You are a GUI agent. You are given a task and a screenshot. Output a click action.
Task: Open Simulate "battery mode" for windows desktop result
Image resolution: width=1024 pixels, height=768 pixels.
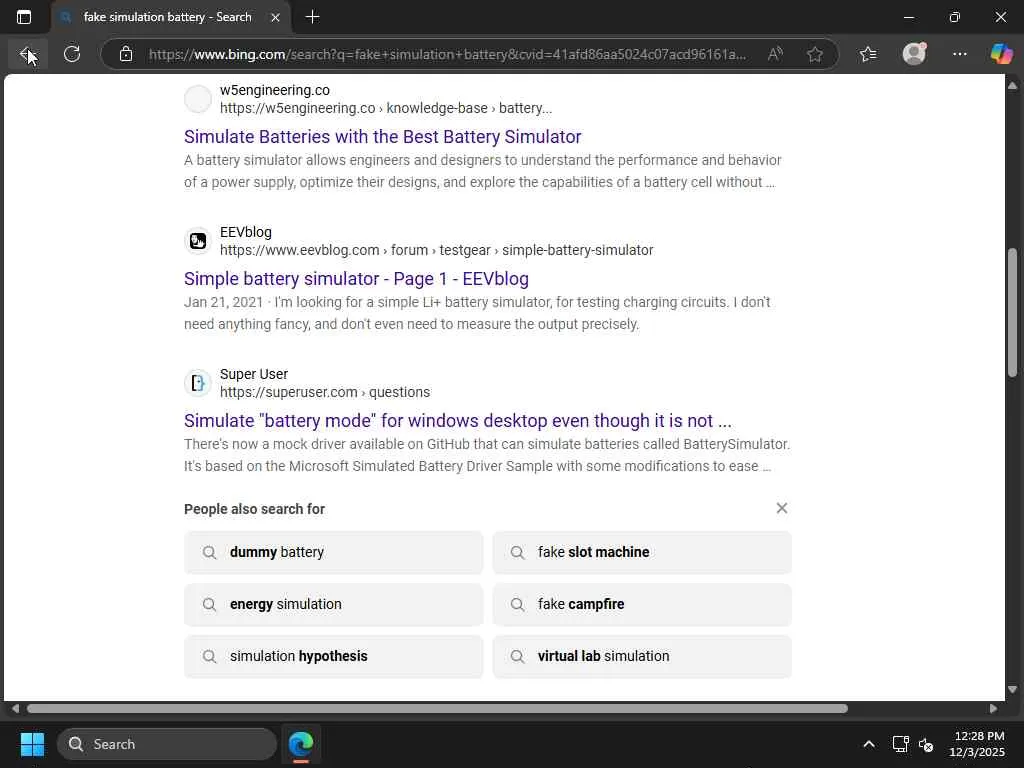458,421
